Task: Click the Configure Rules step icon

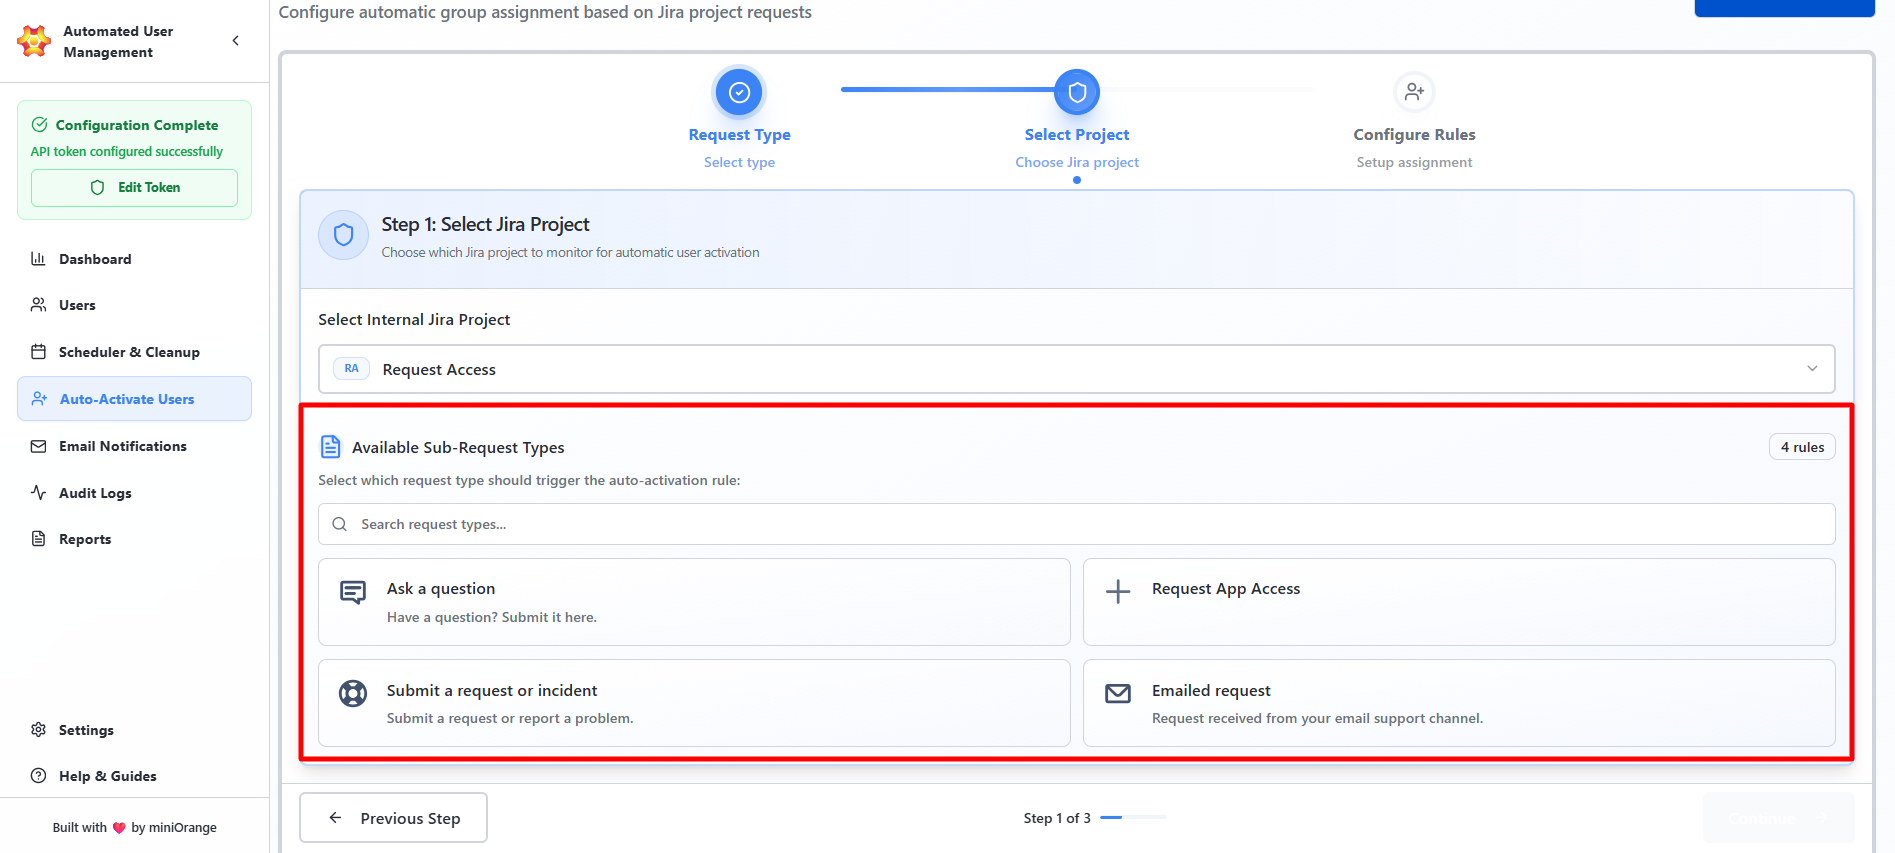Action: point(1414,92)
